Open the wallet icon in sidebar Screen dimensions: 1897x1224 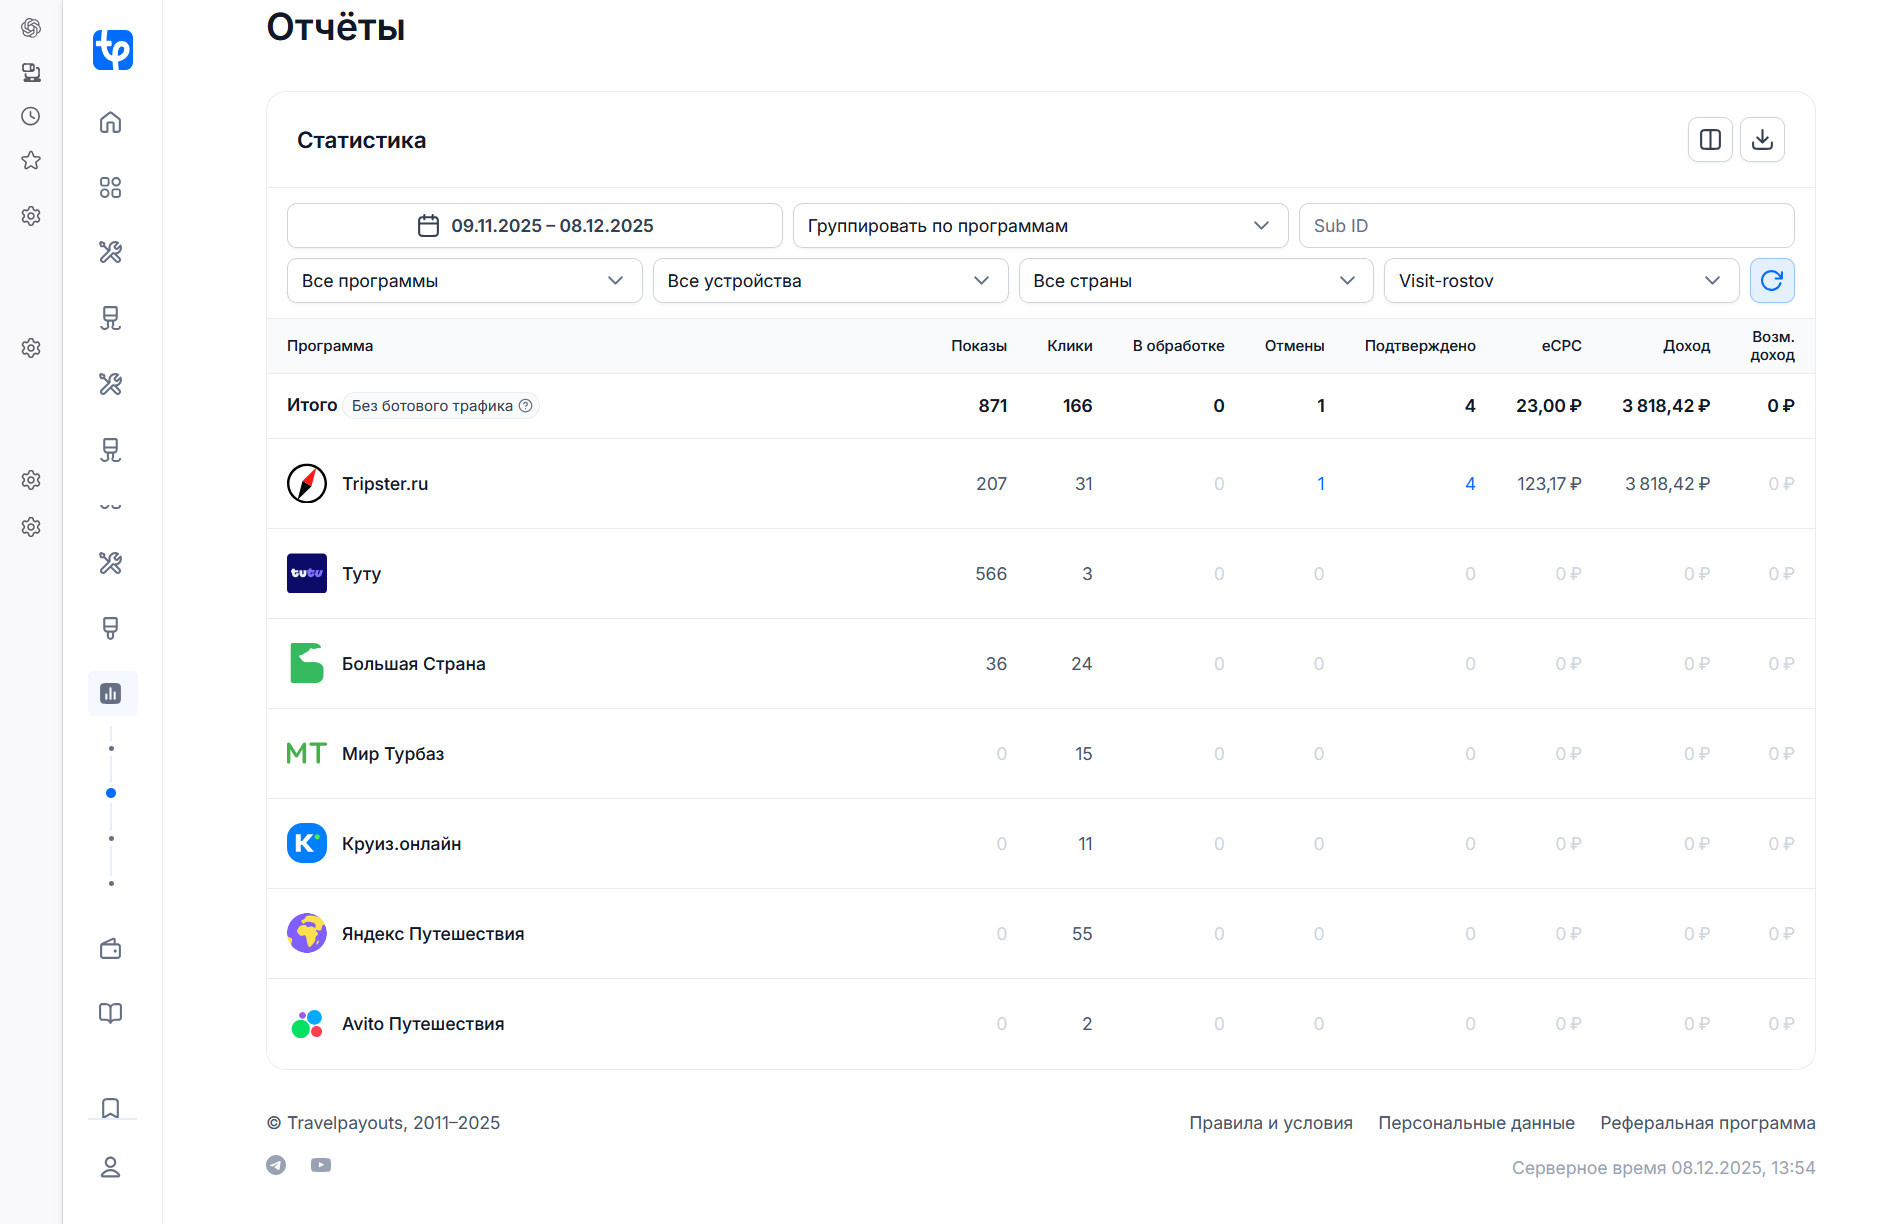pyautogui.click(x=111, y=949)
